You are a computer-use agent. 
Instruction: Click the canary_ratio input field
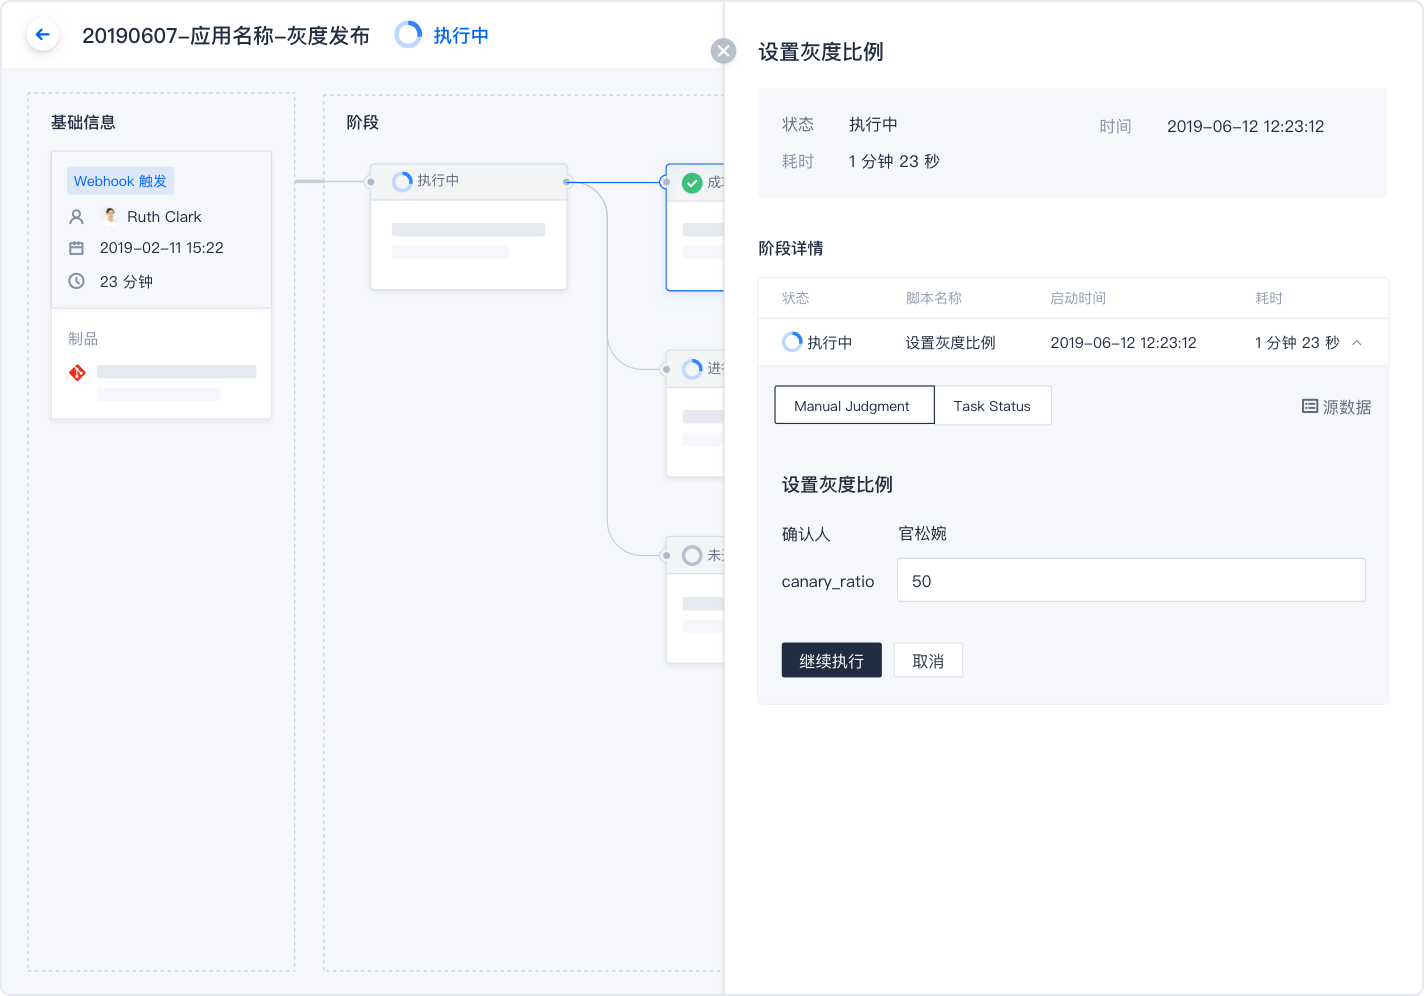tap(1130, 581)
